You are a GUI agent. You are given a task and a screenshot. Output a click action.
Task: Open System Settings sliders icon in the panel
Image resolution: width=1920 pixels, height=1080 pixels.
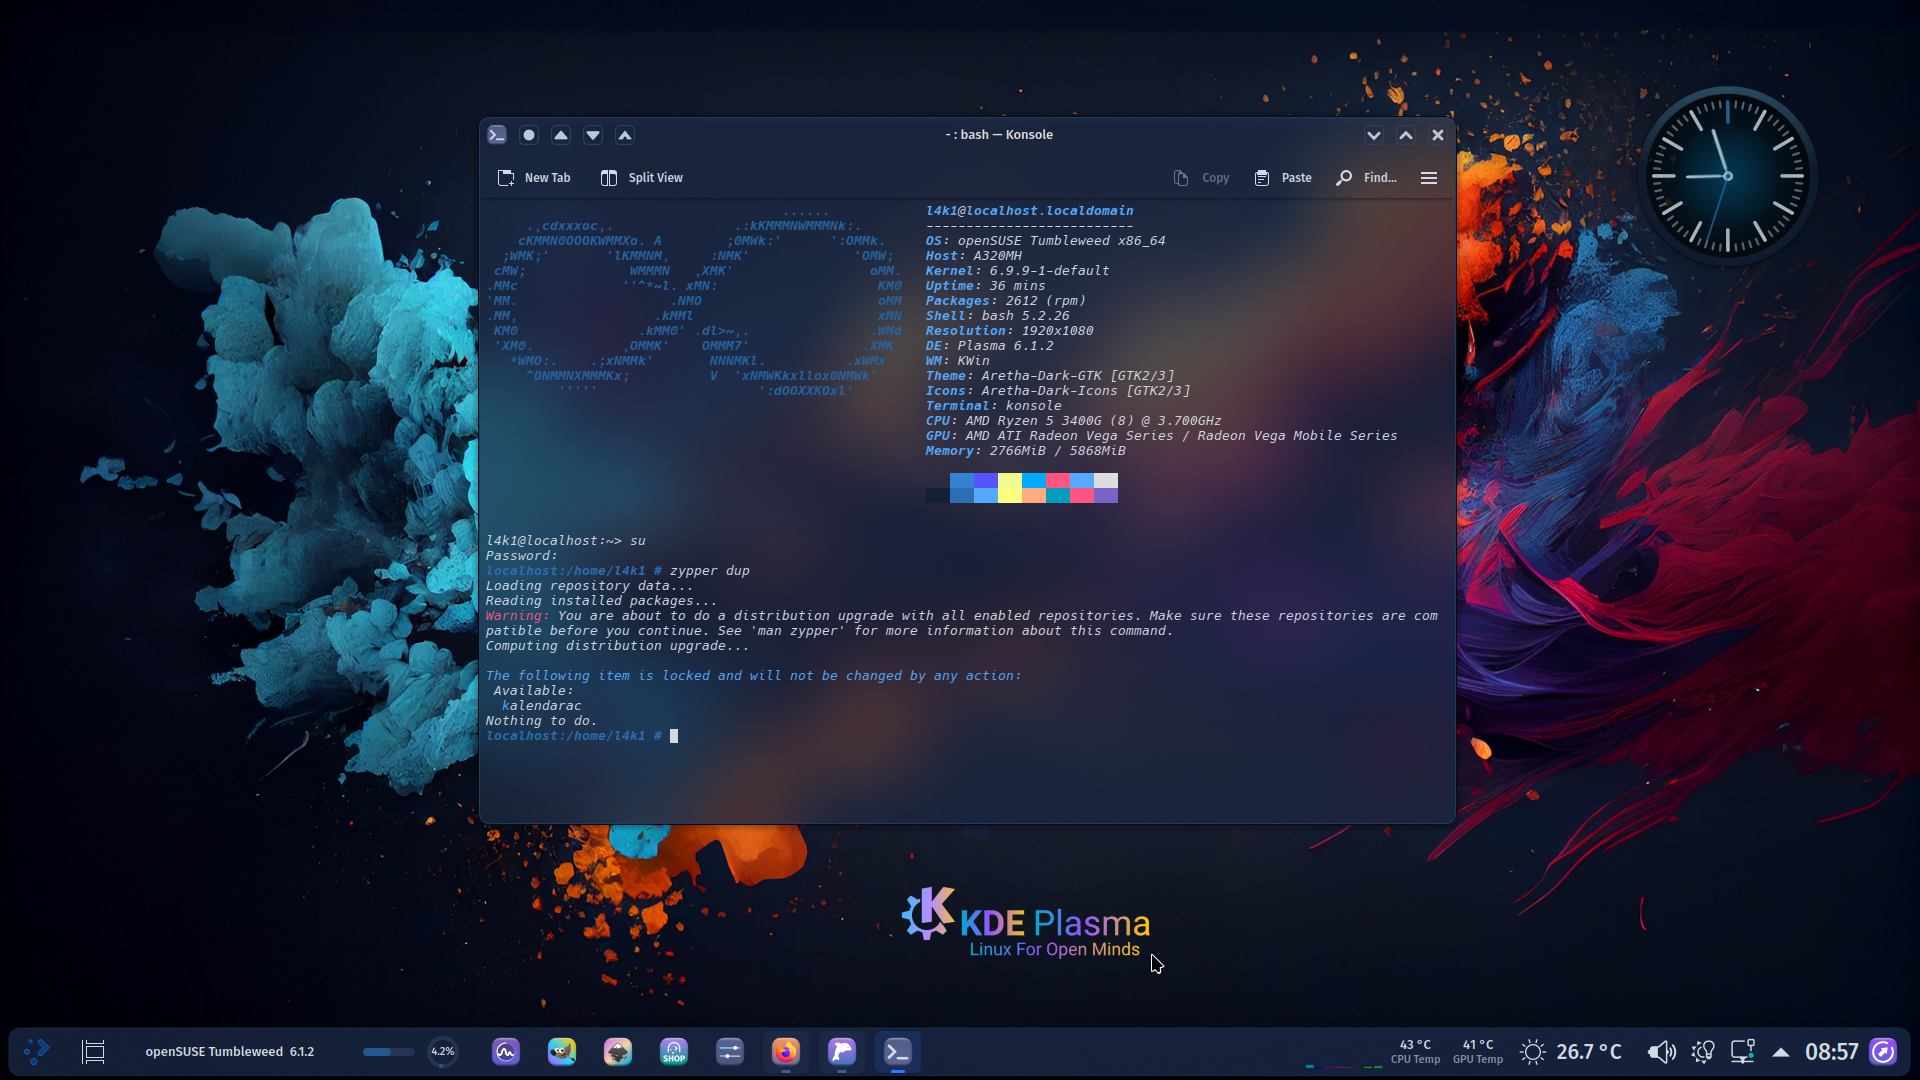pyautogui.click(x=730, y=1052)
